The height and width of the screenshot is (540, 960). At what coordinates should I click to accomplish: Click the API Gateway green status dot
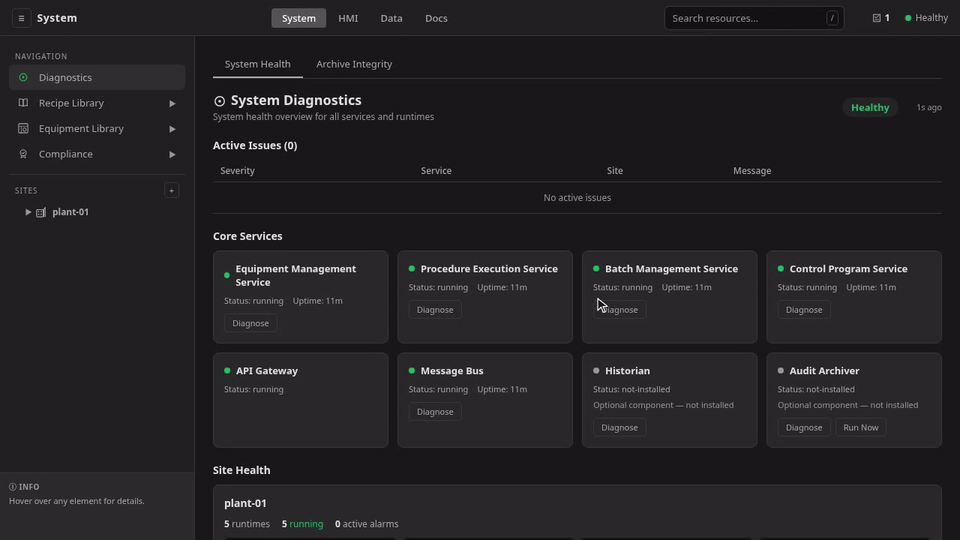(x=227, y=370)
